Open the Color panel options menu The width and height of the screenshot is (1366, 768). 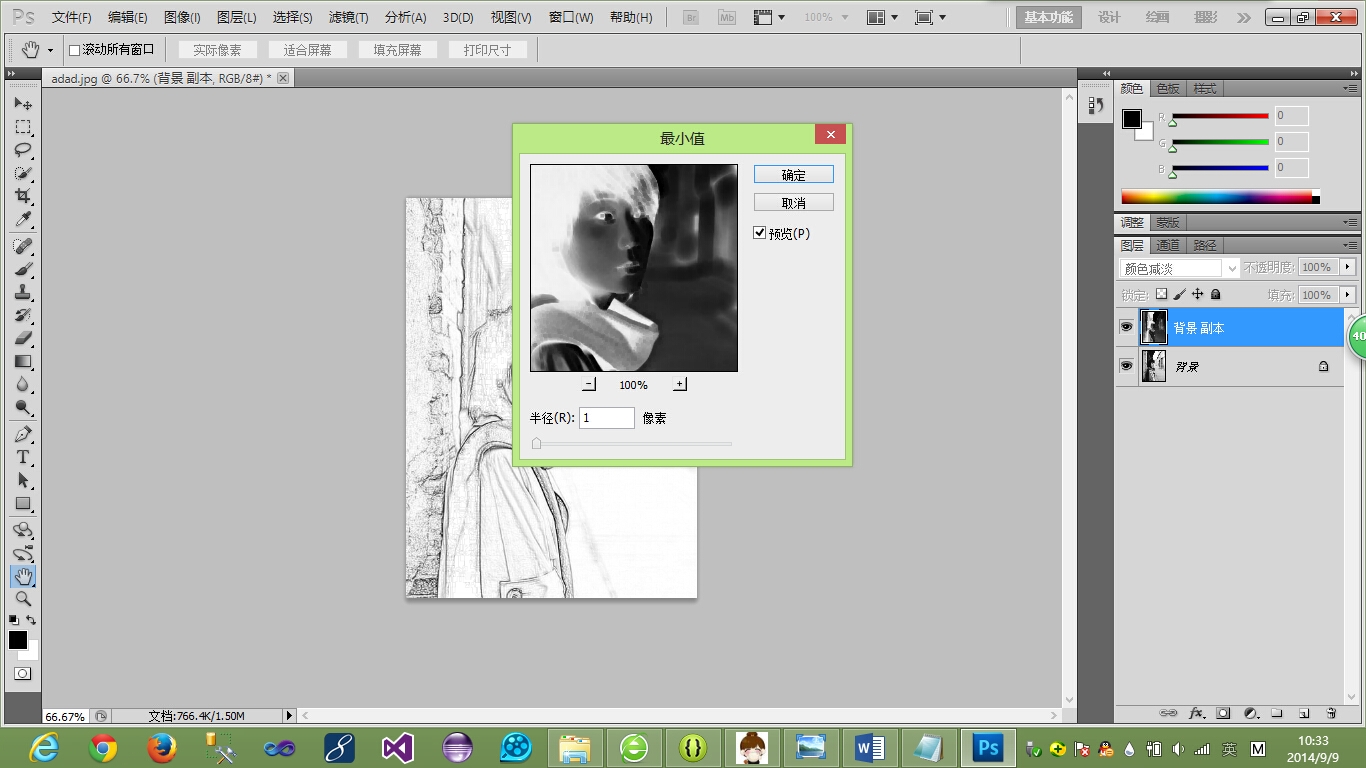[1350, 88]
